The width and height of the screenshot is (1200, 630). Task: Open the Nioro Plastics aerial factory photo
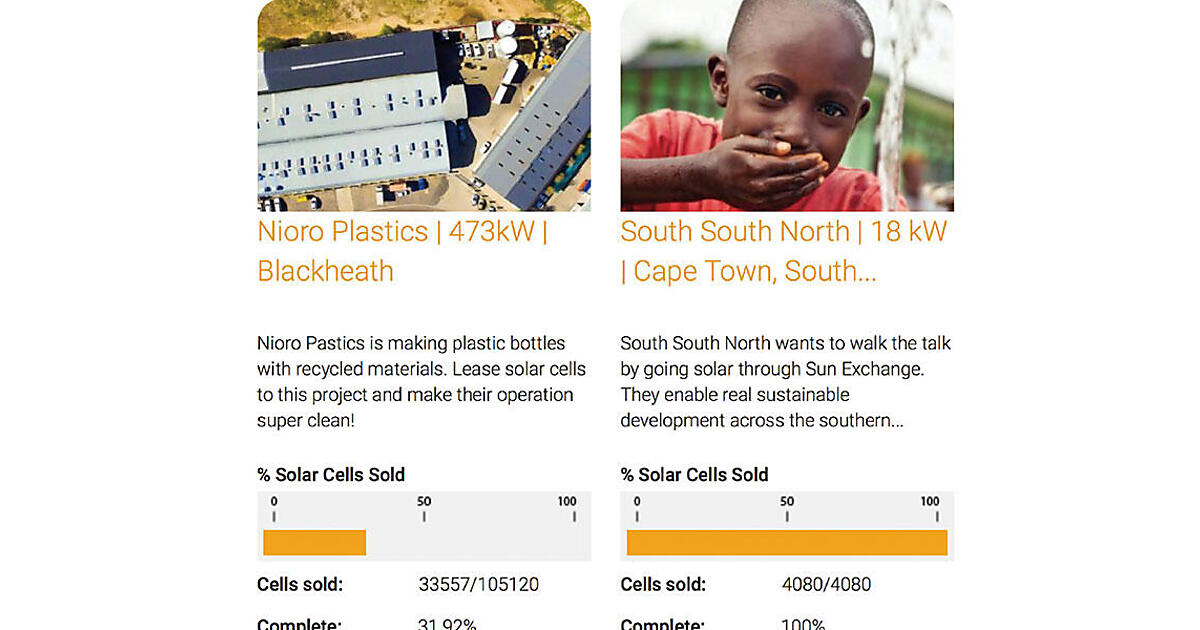coord(424,105)
